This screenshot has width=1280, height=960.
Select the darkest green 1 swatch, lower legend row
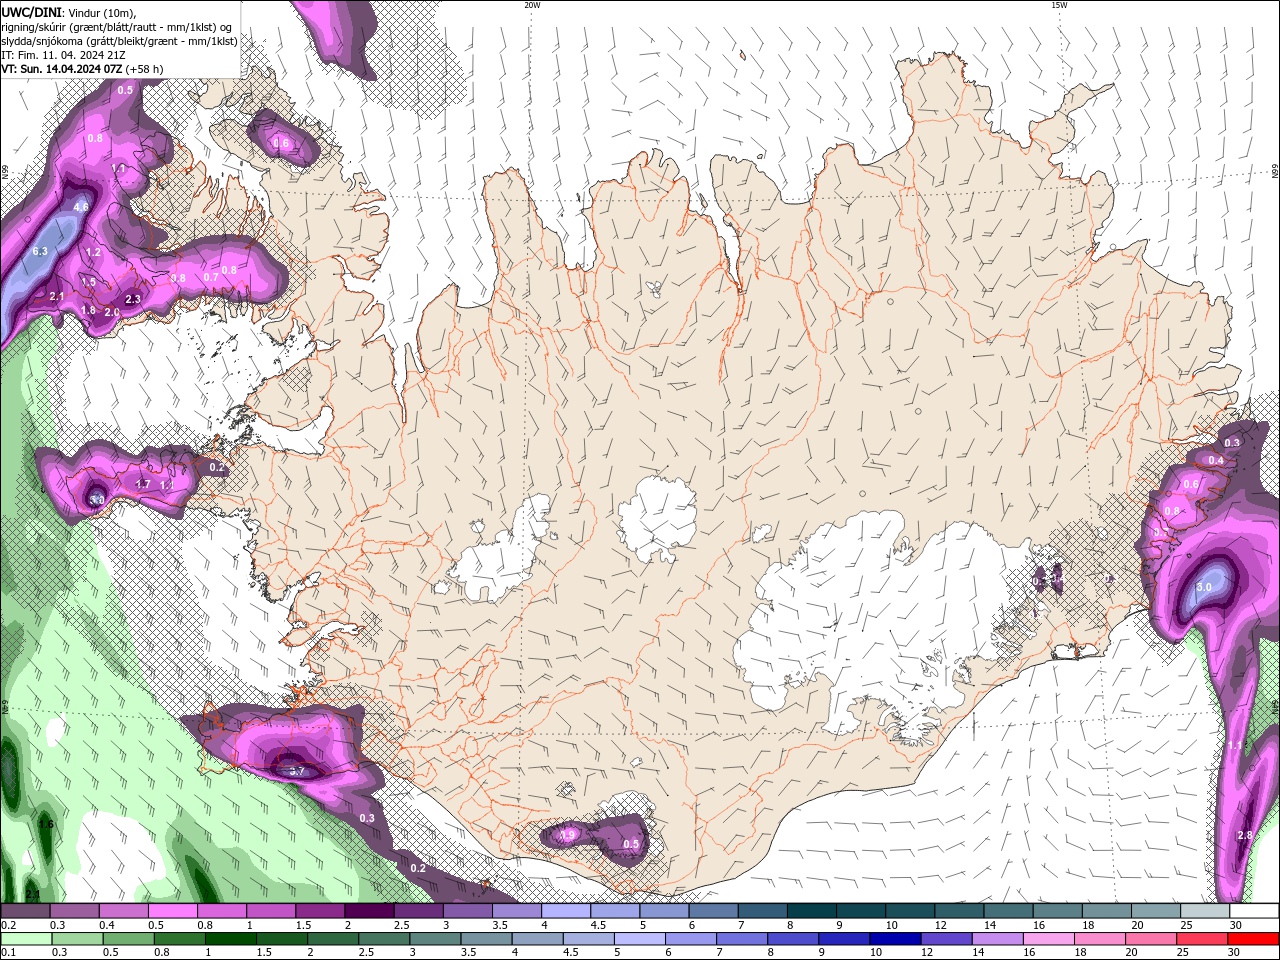point(231,939)
